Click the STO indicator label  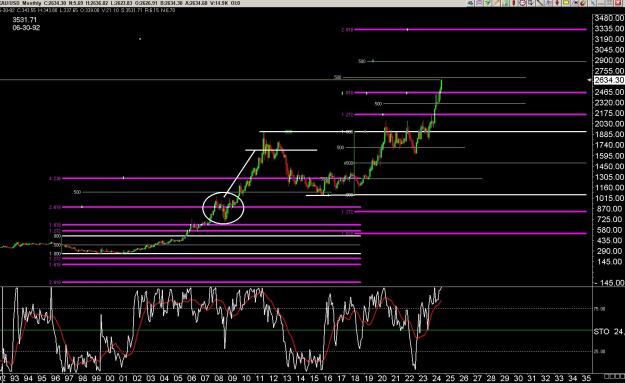click(x=601, y=332)
